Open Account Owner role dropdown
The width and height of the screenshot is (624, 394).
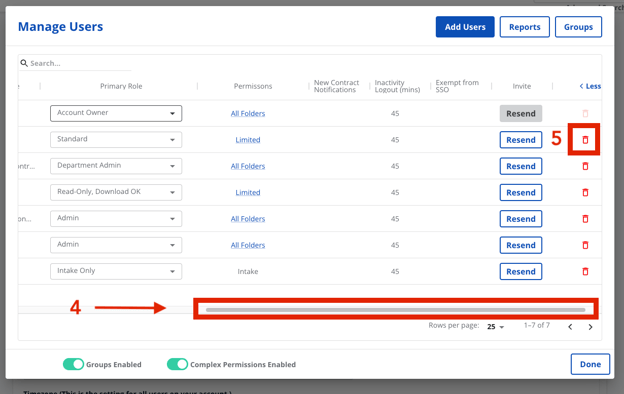tap(116, 113)
